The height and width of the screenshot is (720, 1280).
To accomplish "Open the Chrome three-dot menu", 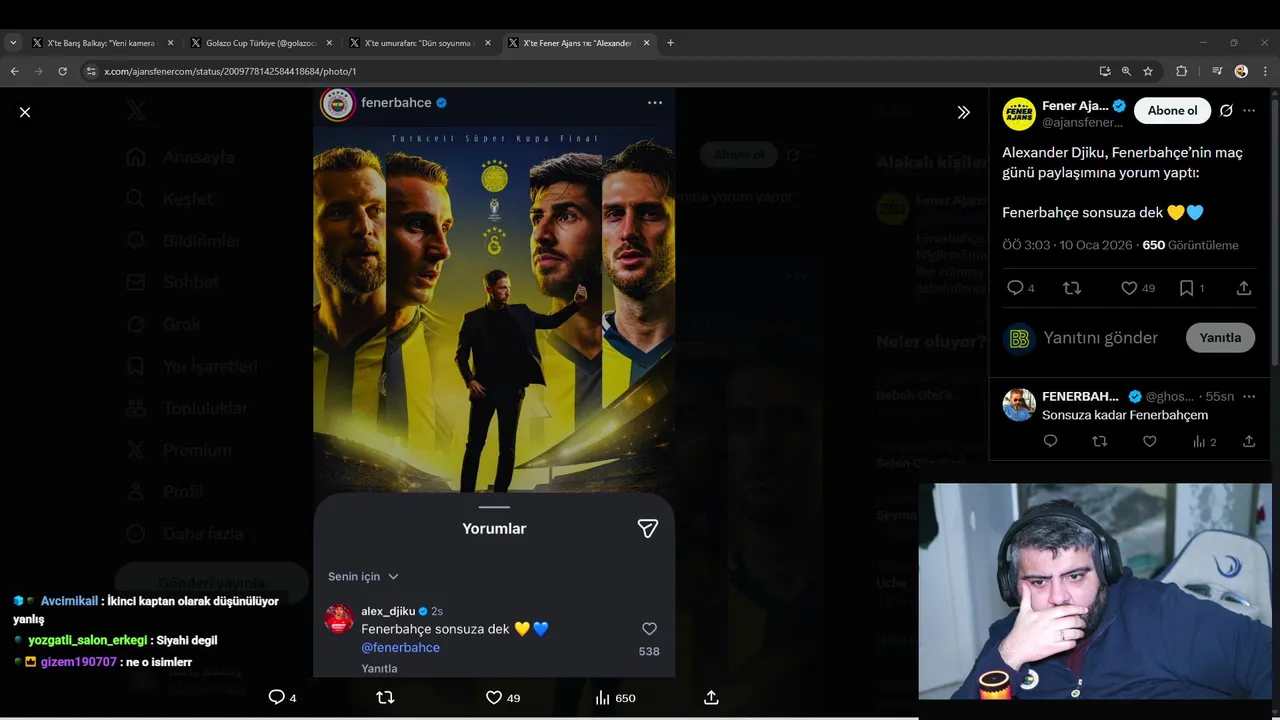I will (x=1265, y=71).
